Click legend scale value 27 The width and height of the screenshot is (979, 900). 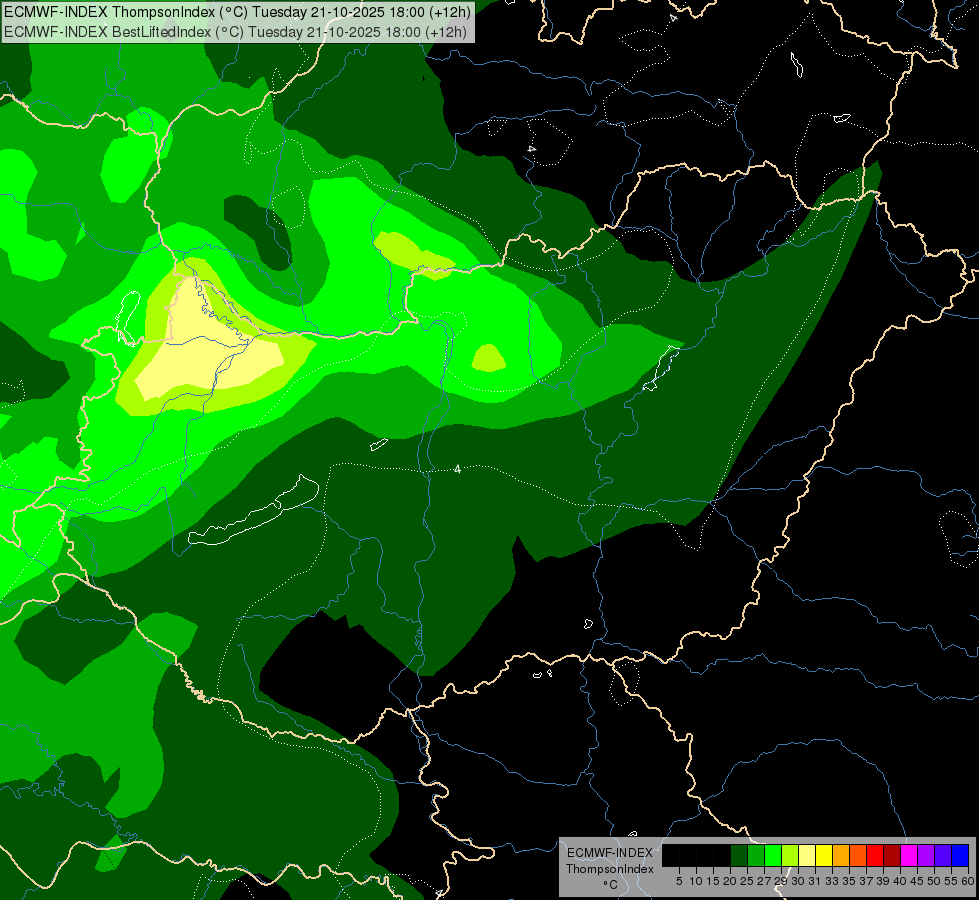(764, 881)
